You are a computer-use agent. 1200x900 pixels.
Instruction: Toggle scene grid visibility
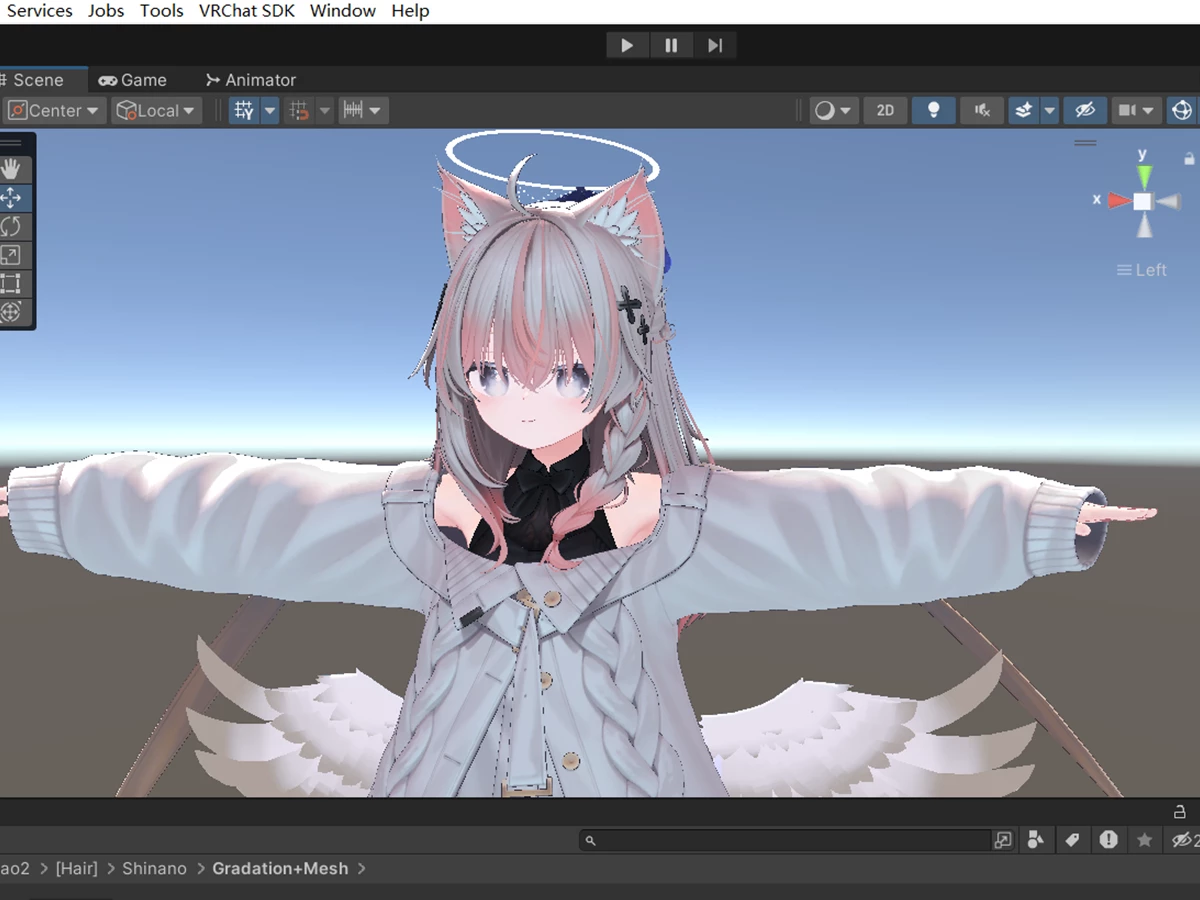[x=244, y=111]
